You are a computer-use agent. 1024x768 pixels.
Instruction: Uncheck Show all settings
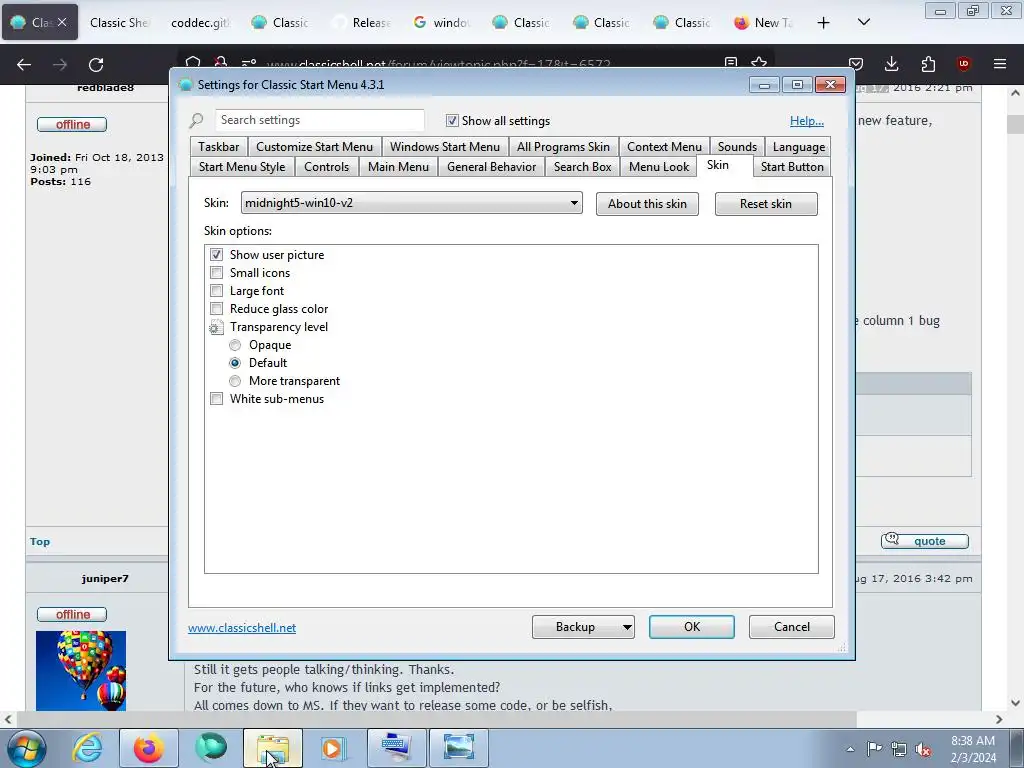452,121
